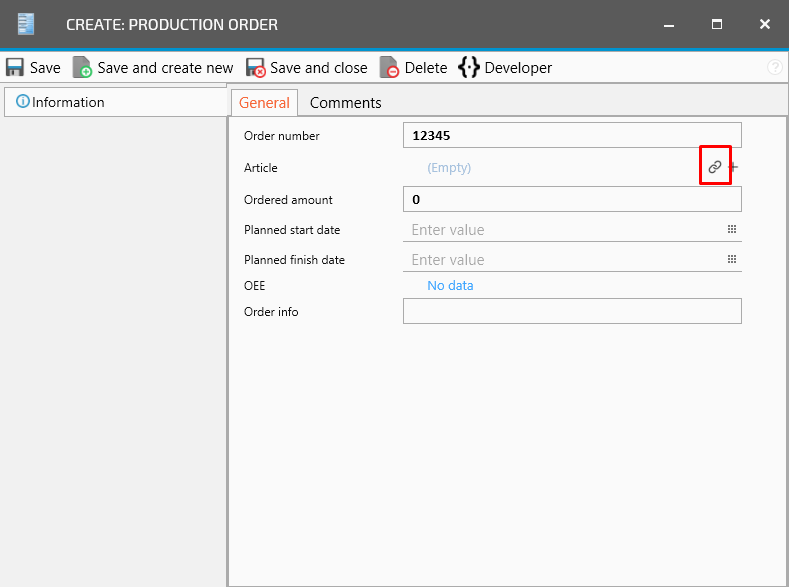Switch to the Comments tab

(x=345, y=102)
